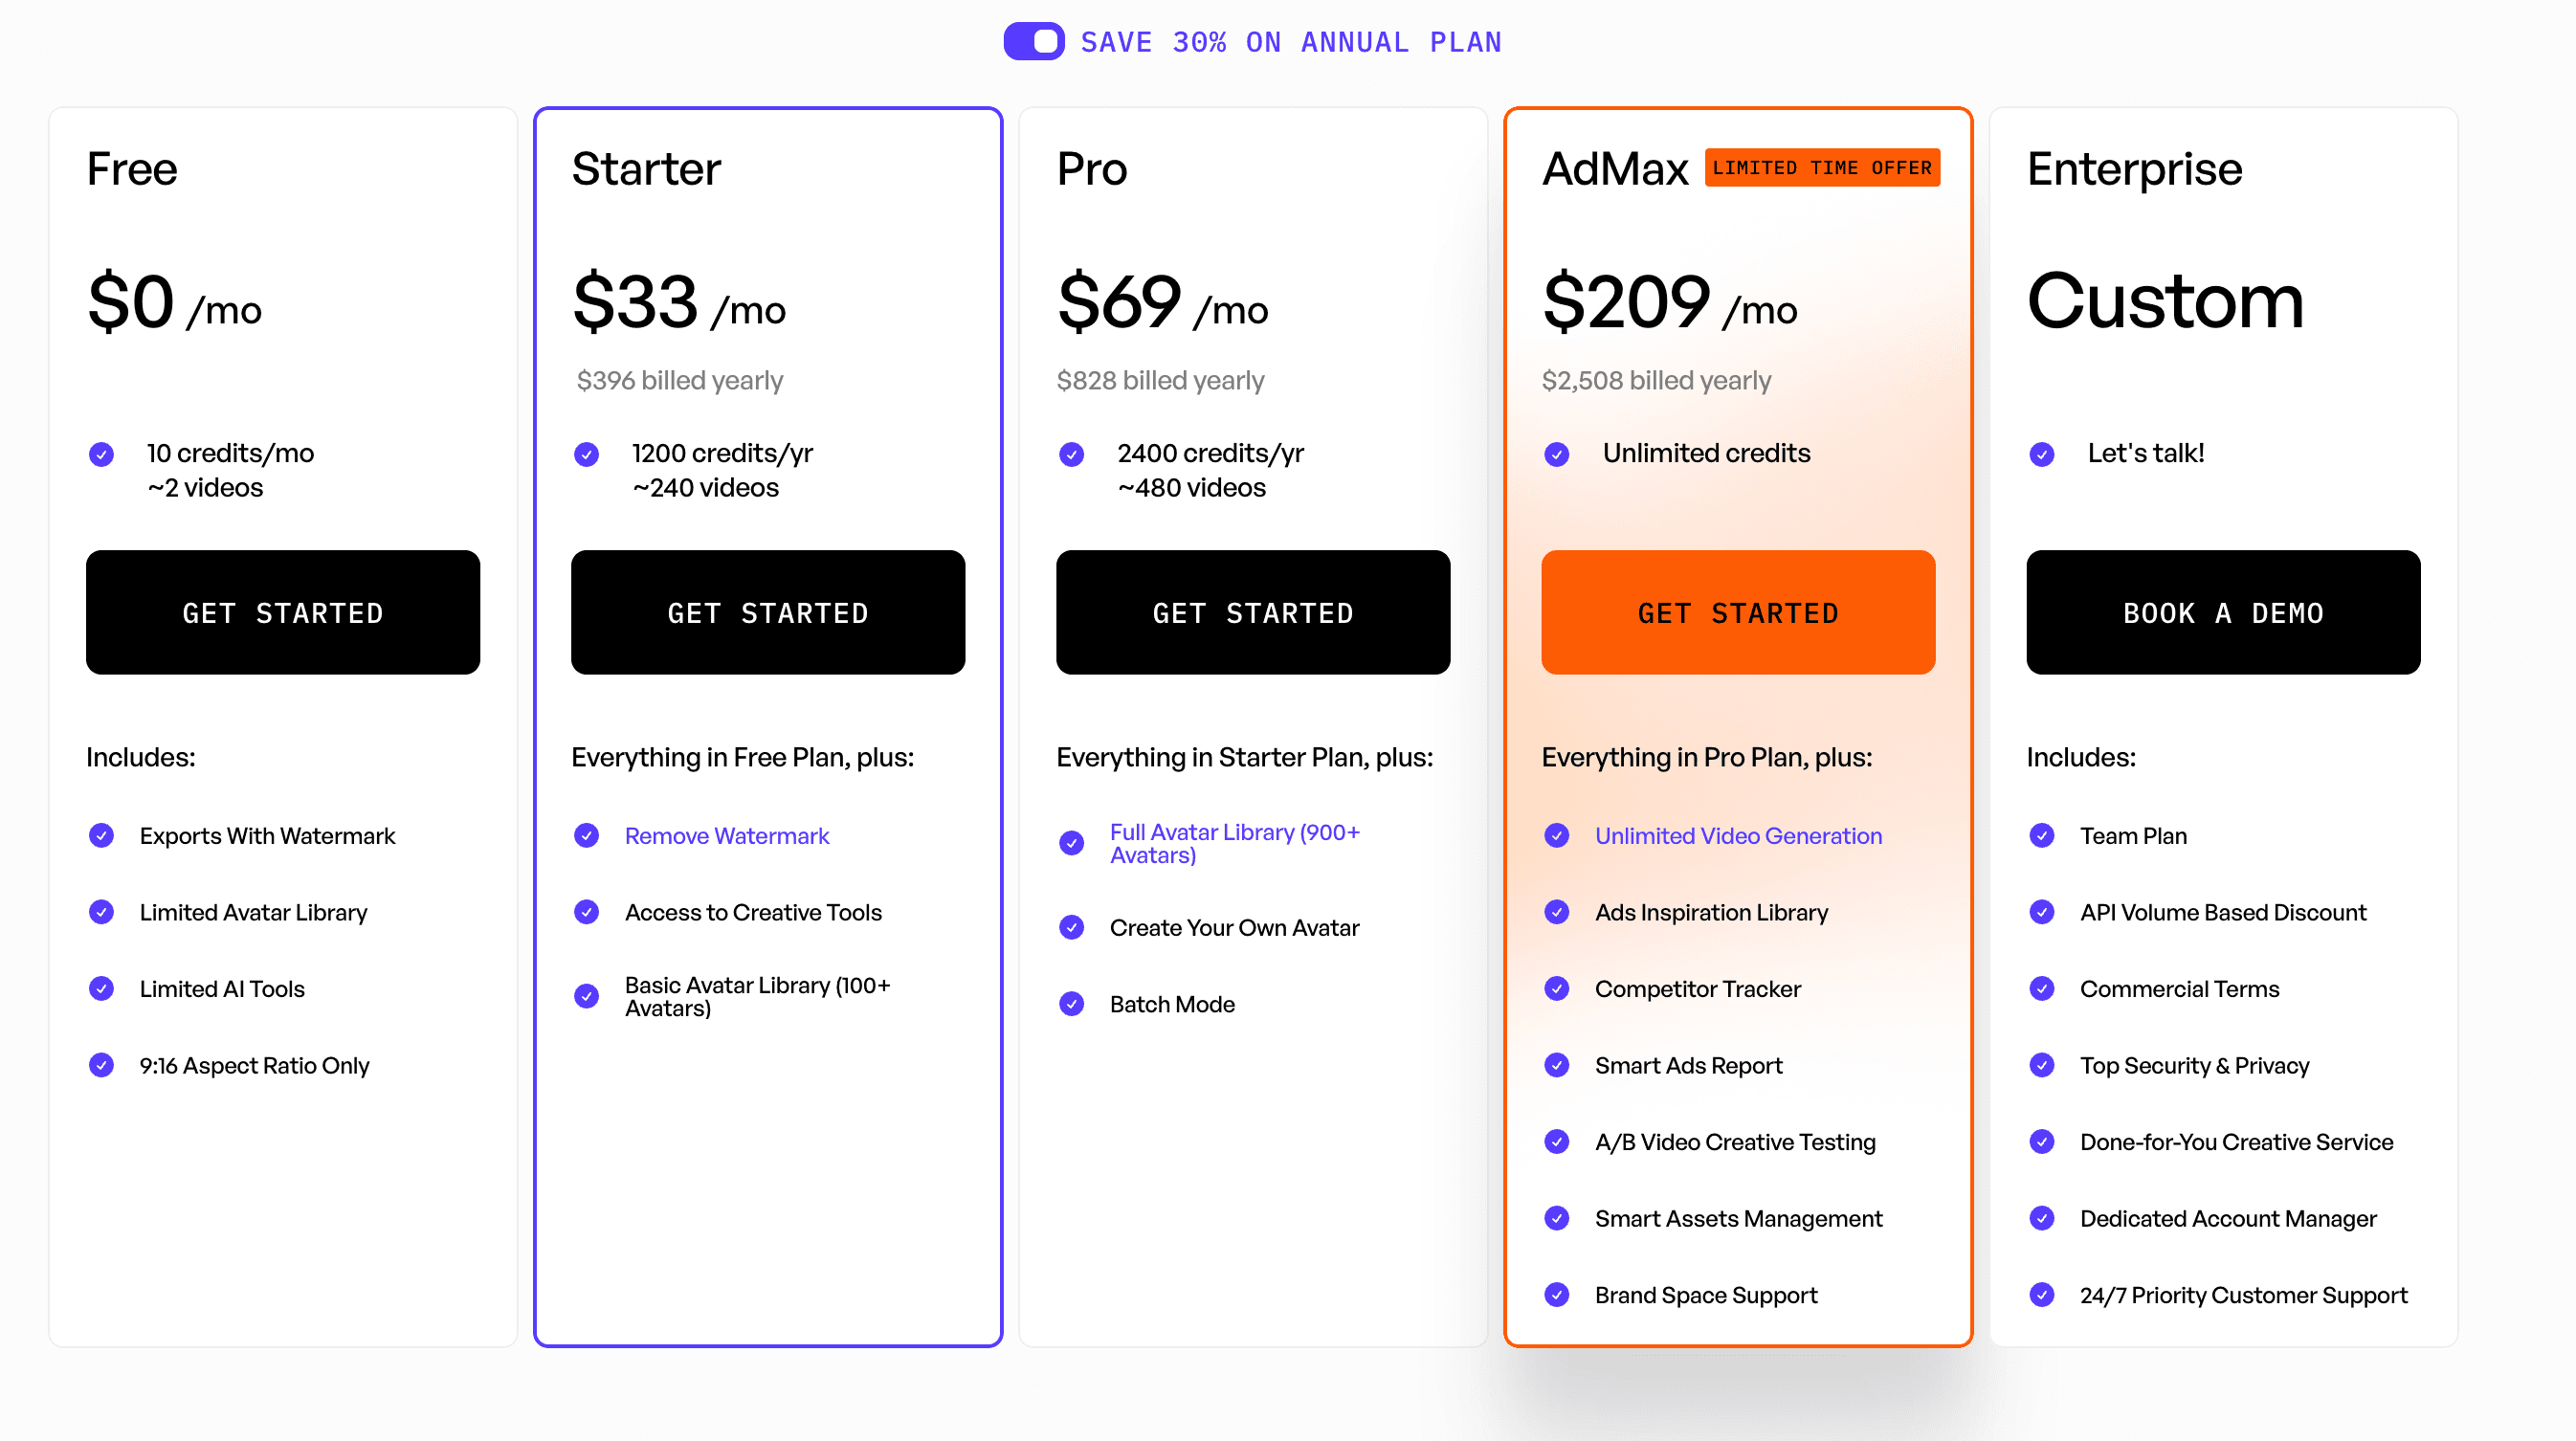
Task: Click the Limited Time Offer badge
Action: (x=1822, y=168)
